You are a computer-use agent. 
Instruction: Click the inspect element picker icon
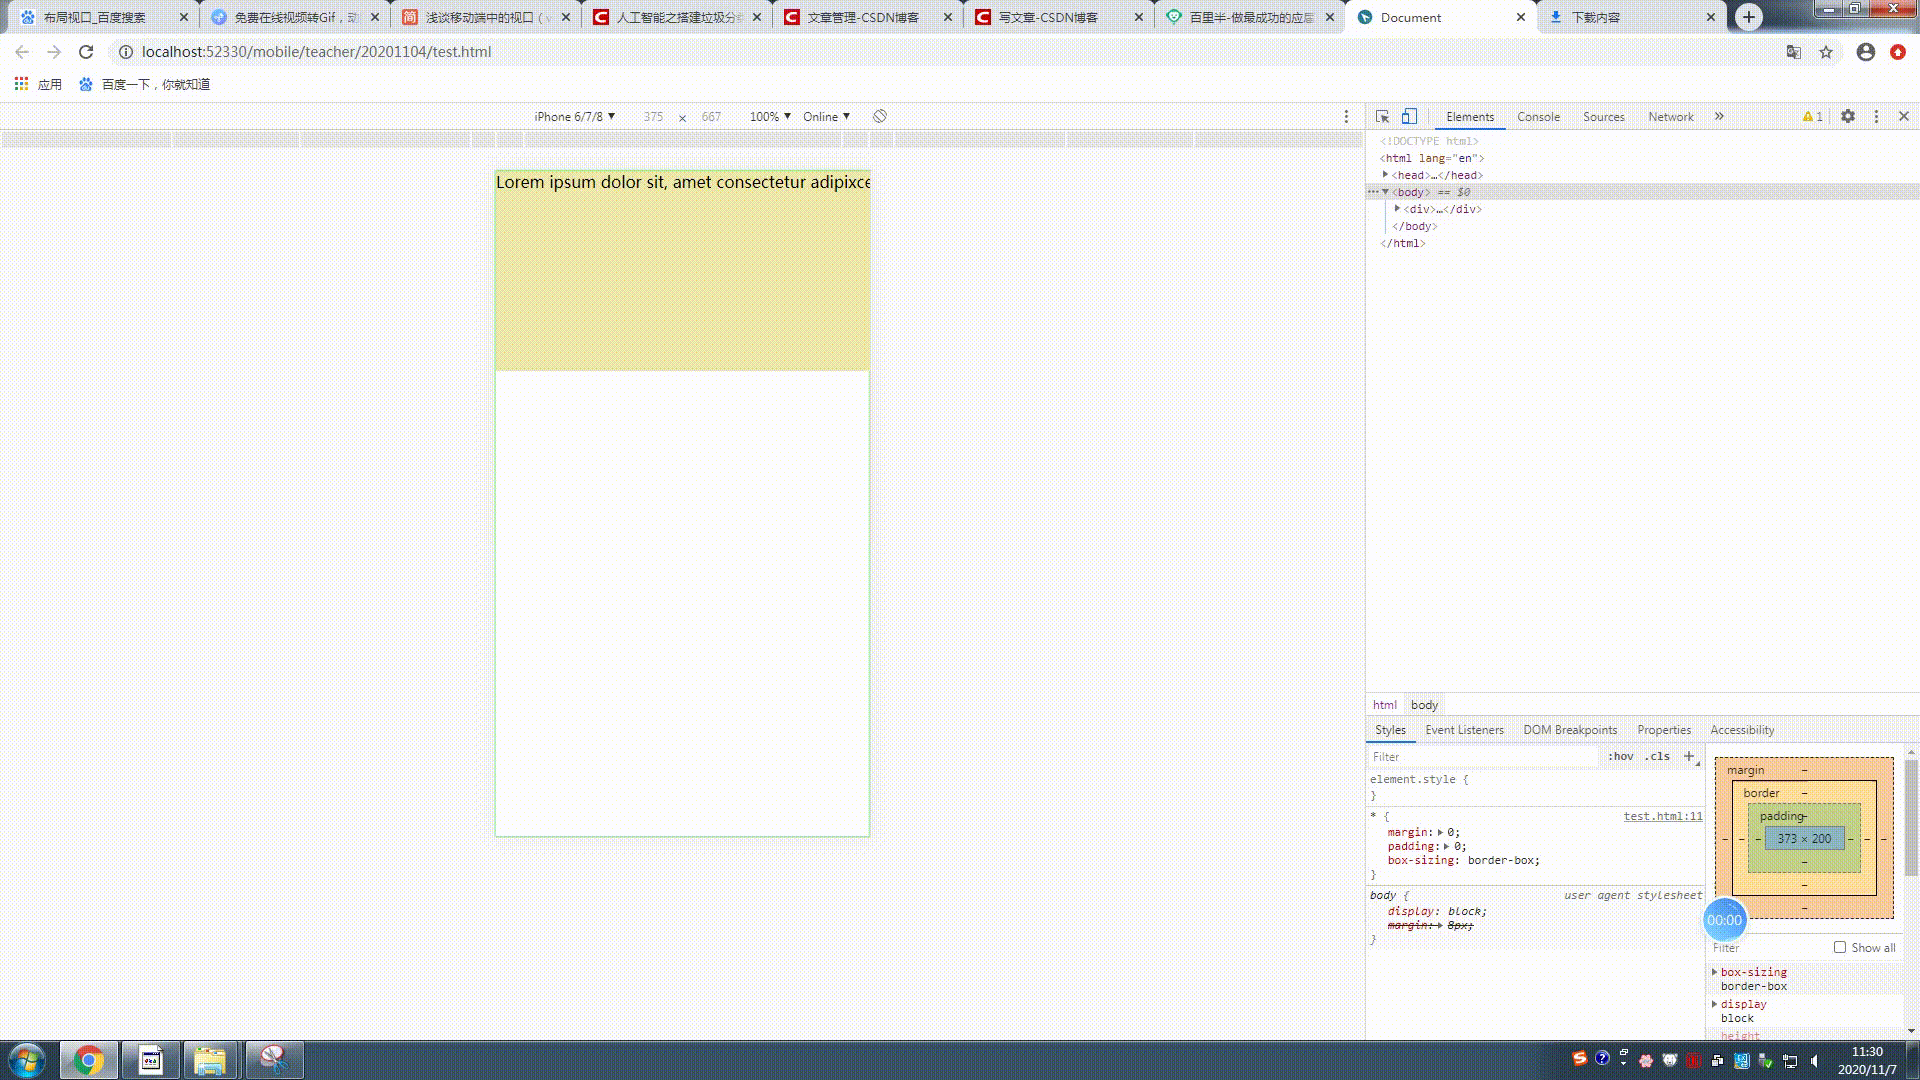[x=1382, y=117]
